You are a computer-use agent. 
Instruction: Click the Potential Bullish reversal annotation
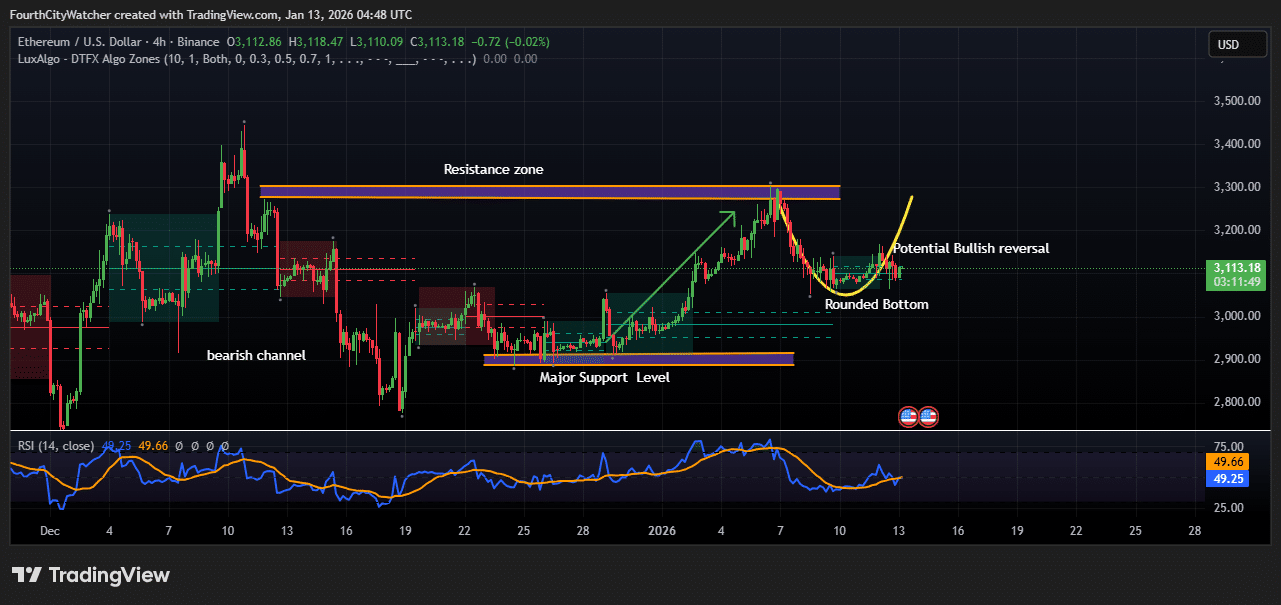pyautogui.click(x=971, y=248)
